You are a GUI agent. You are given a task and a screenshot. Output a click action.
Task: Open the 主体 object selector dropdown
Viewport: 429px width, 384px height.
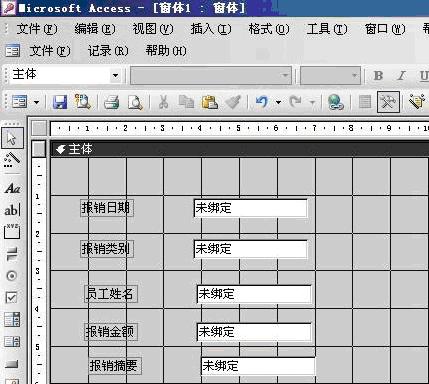point(116,75)
